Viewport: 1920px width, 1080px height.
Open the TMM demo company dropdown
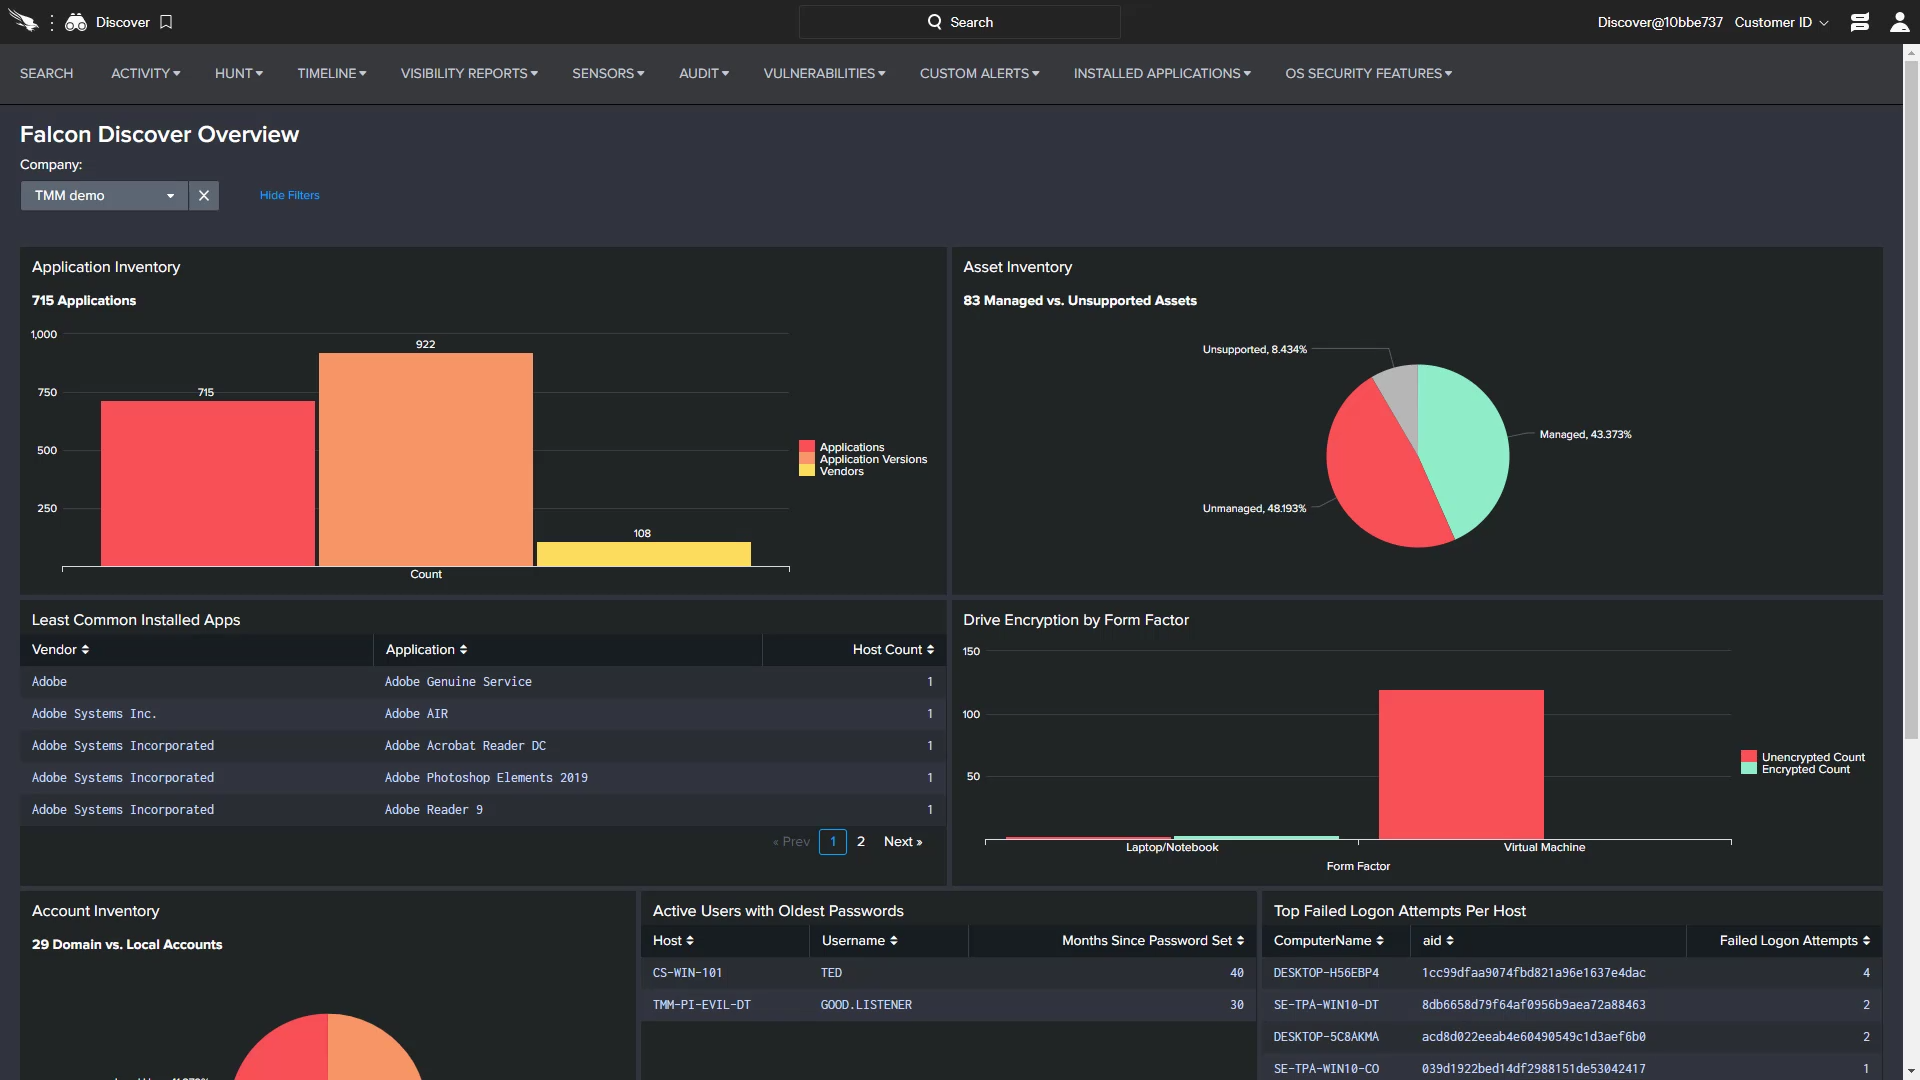(104, 196)
